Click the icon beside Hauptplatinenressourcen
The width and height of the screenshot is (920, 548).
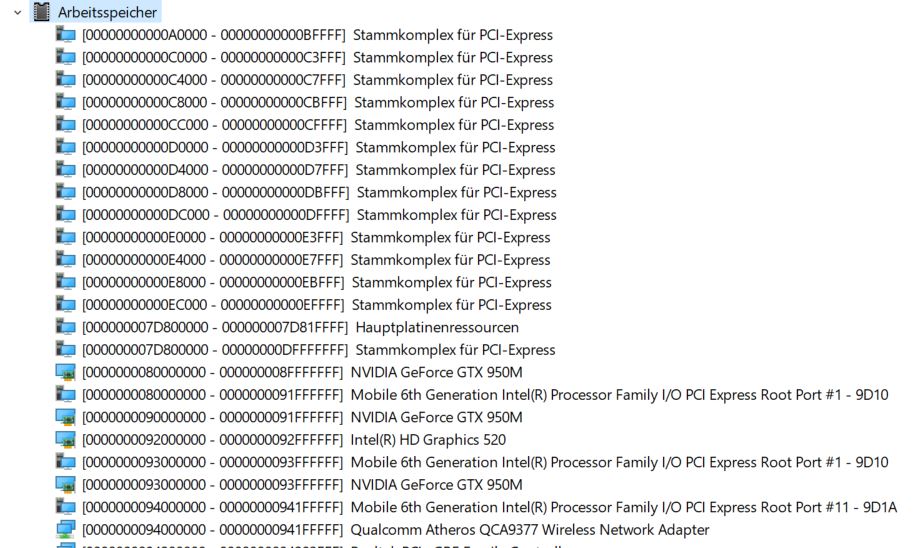click(x=66, y=327)
